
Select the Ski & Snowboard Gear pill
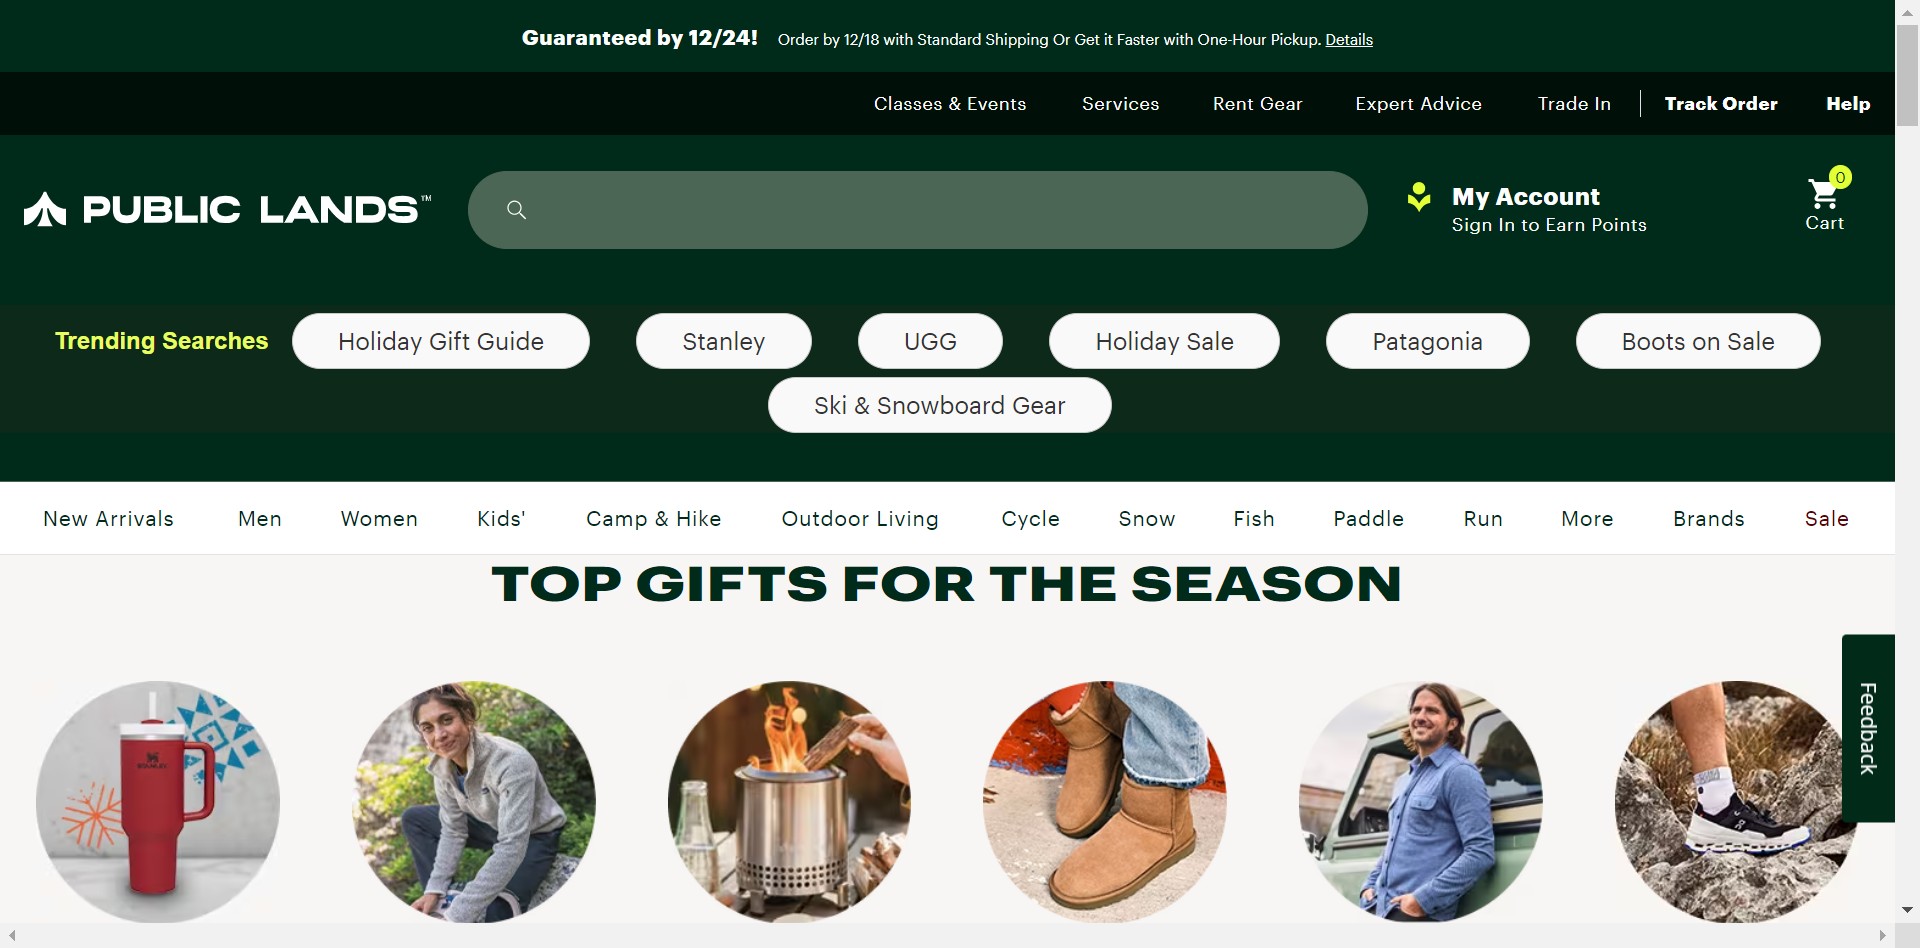coord(939,405)
